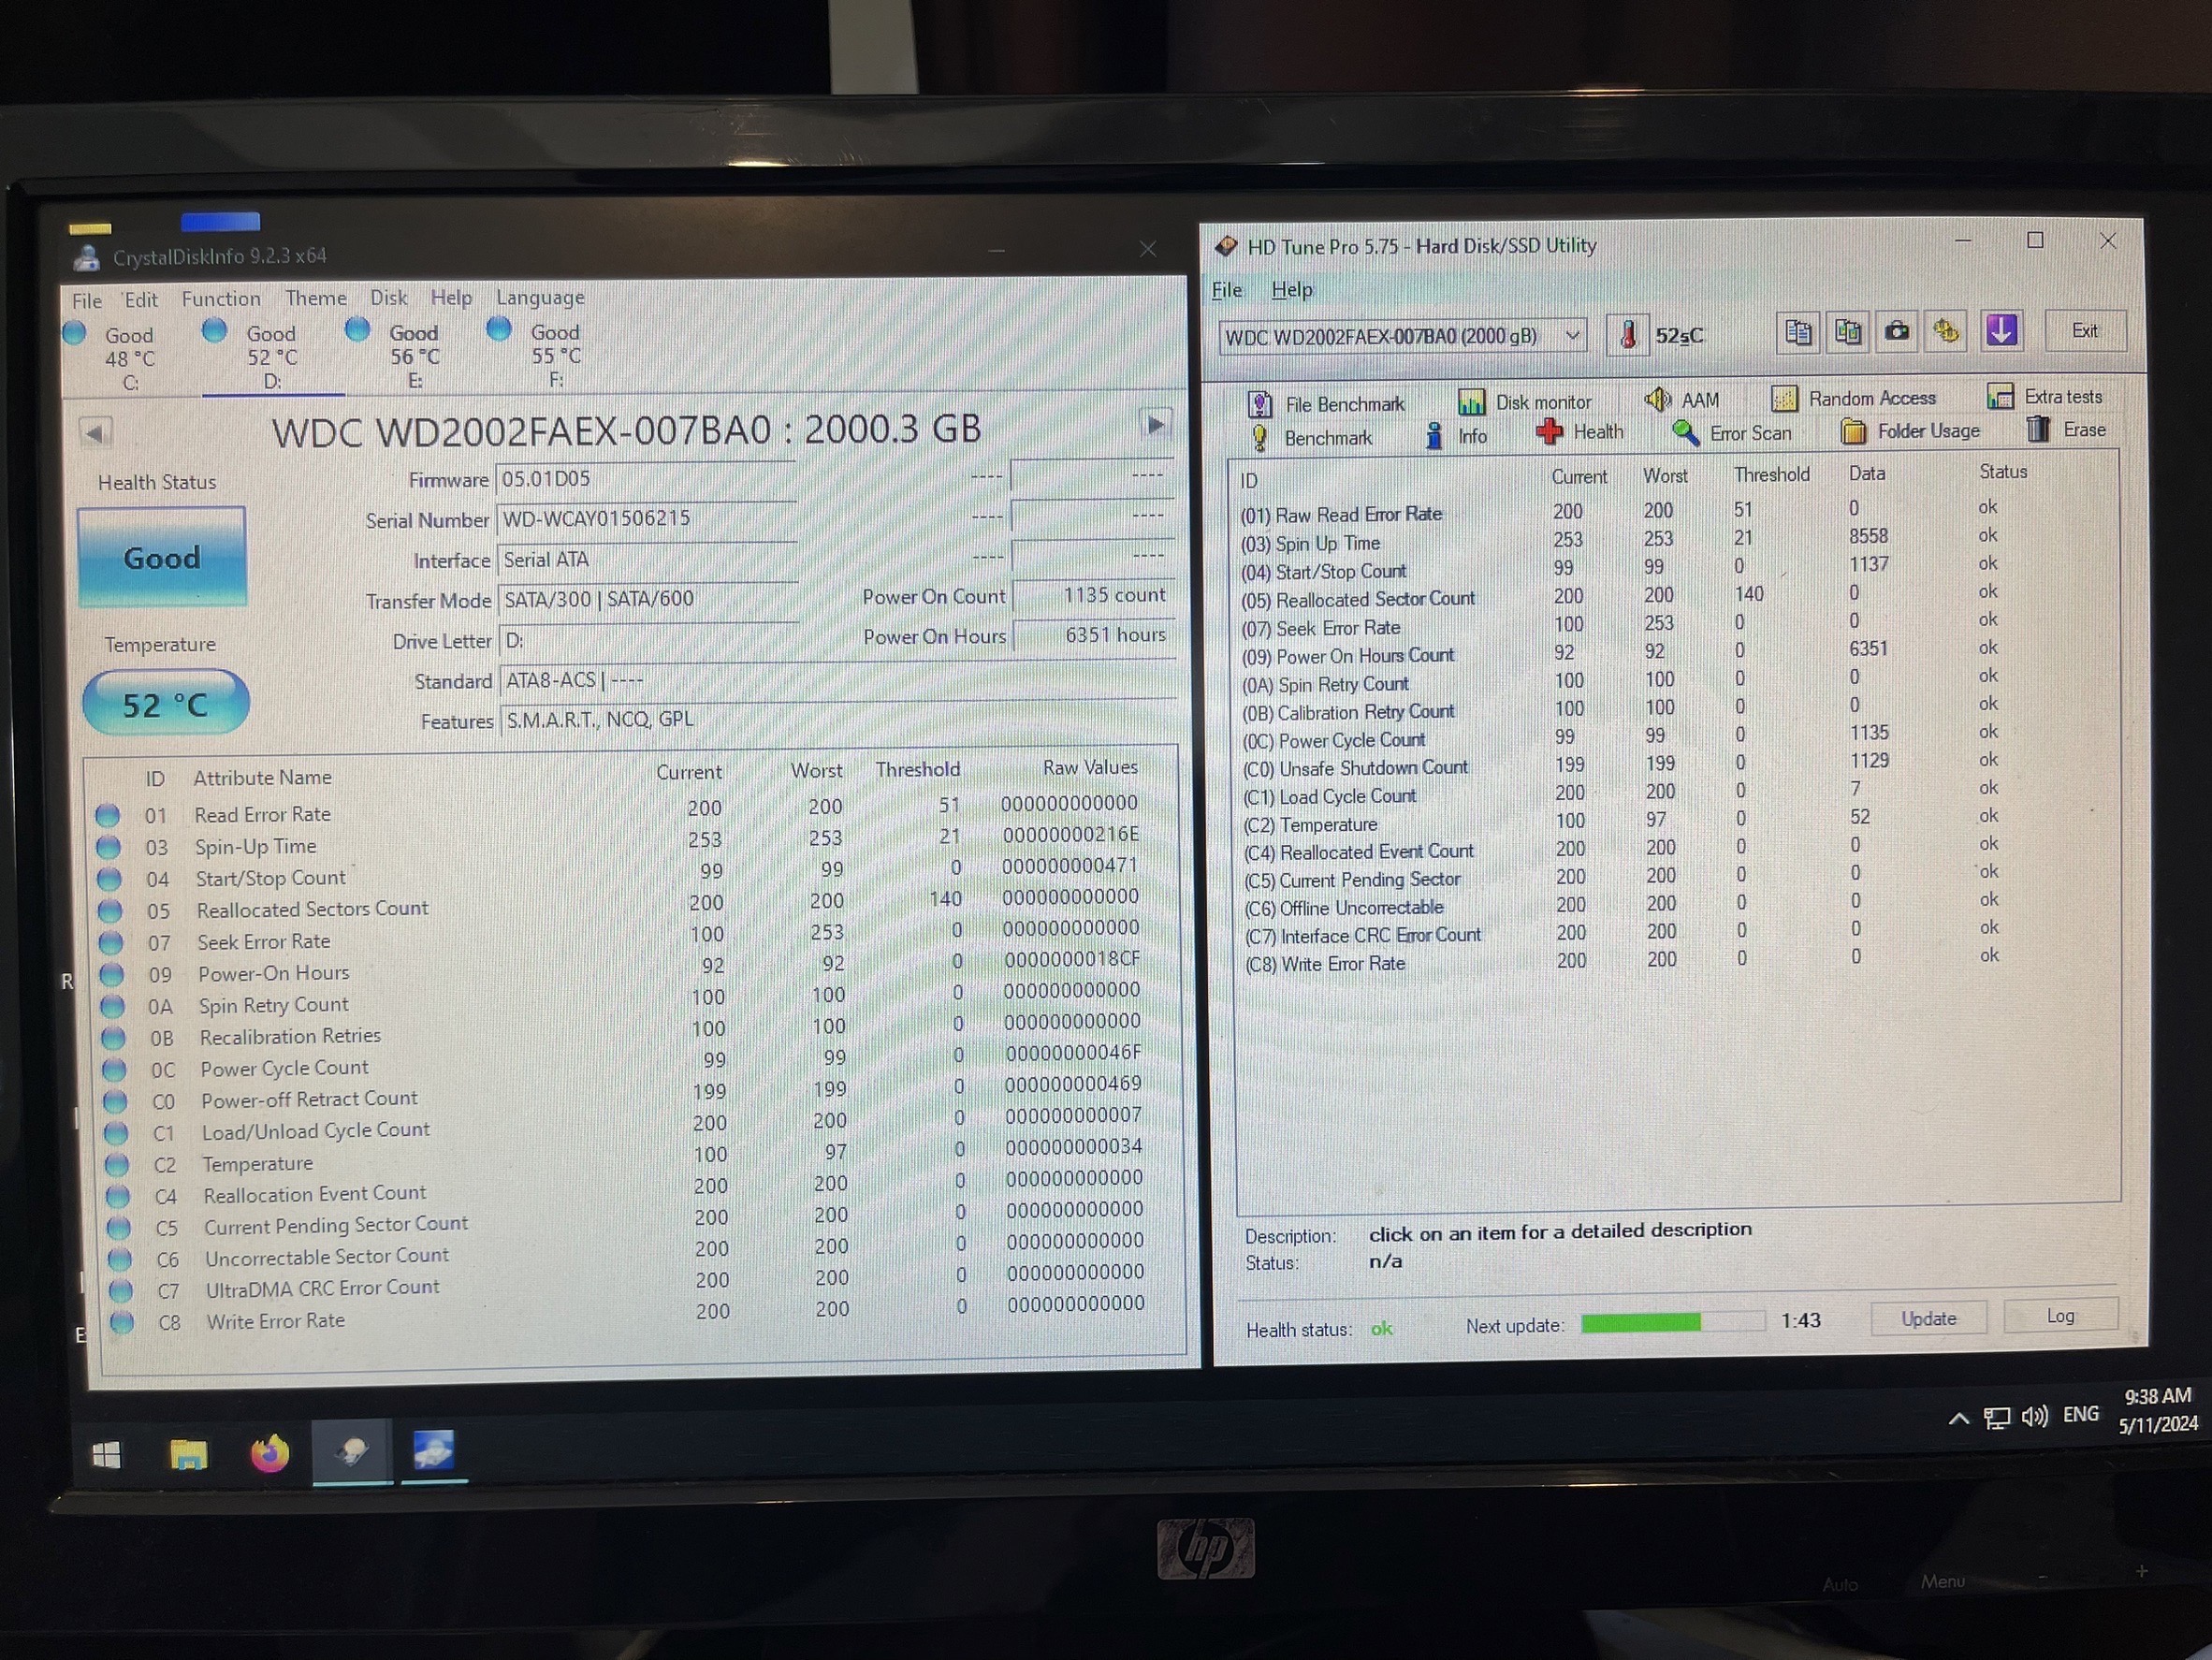
Task: Click the HD Tune options icon
Action: (1946, 331)
